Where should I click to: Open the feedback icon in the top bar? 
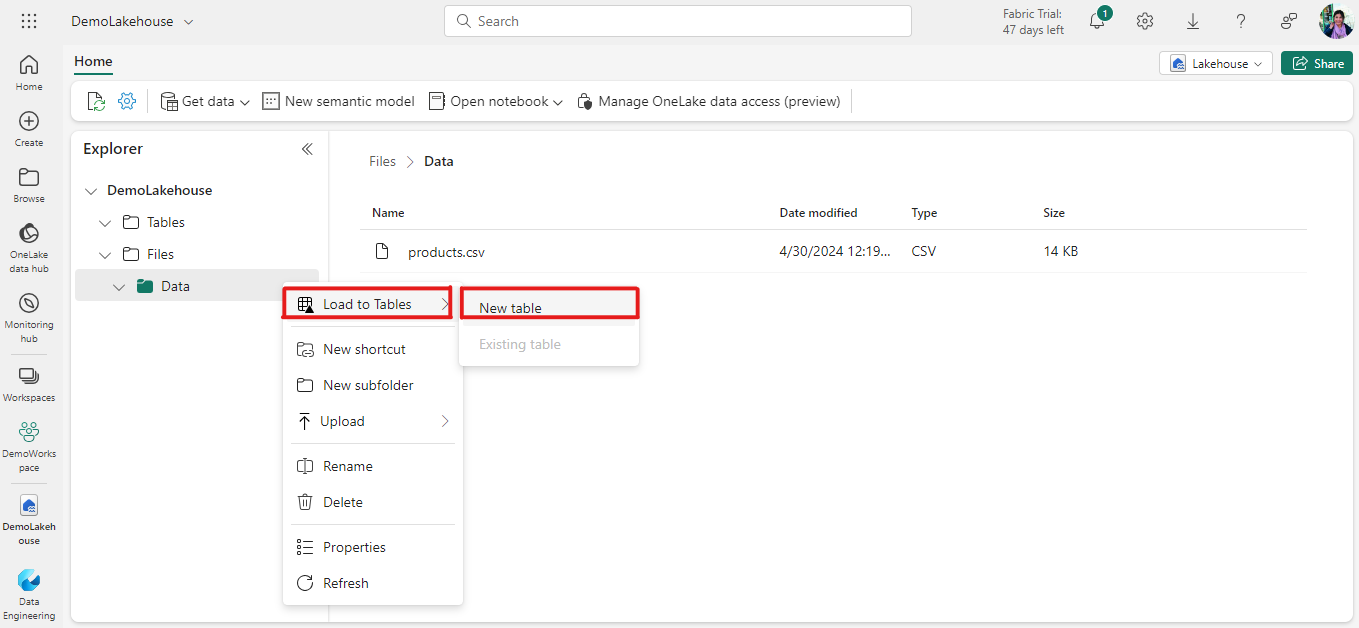1289,21
